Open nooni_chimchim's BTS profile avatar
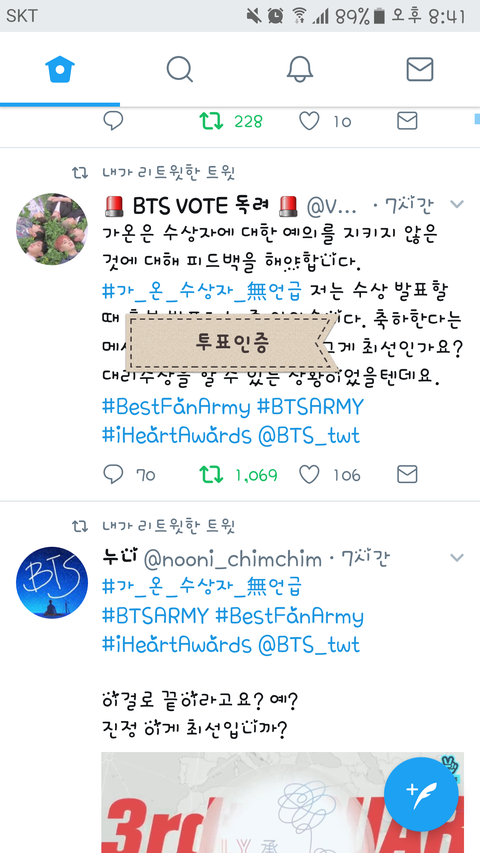 (x=52, y=582)
